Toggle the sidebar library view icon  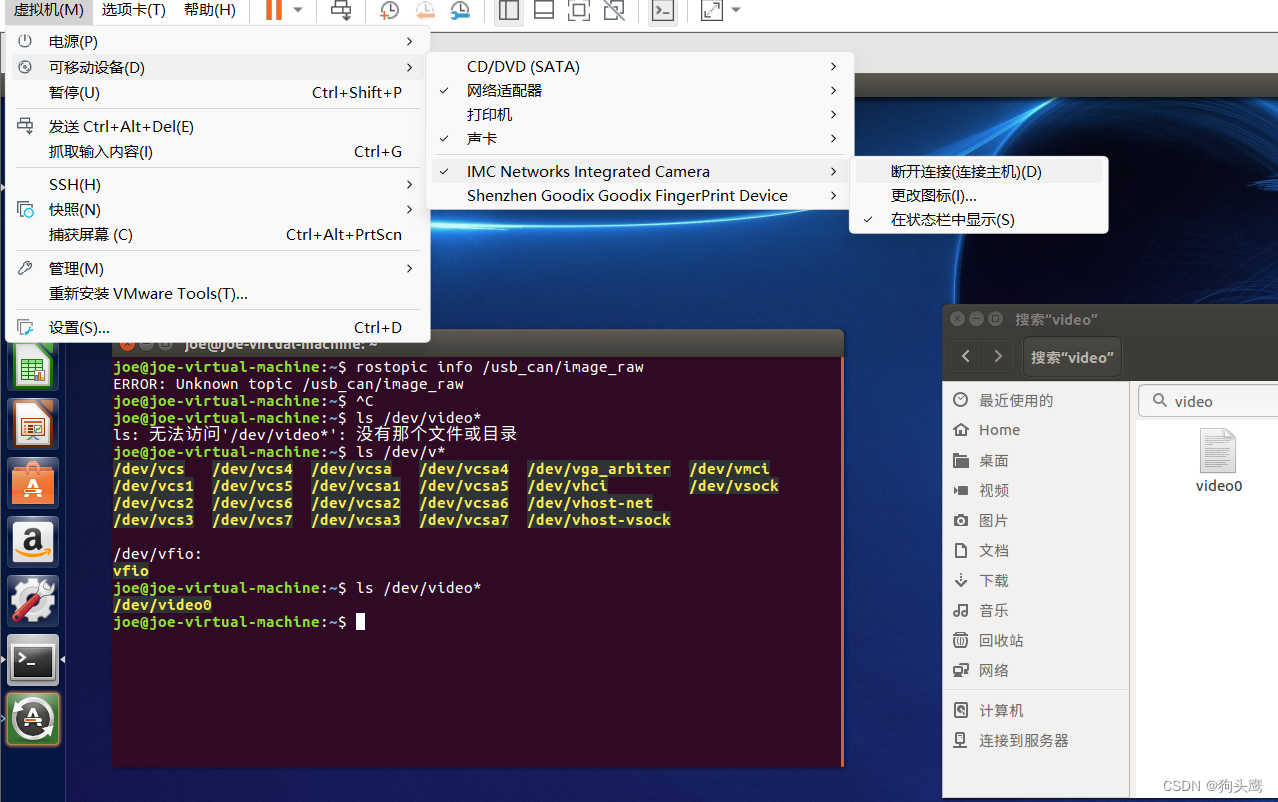tap(509, 10)
